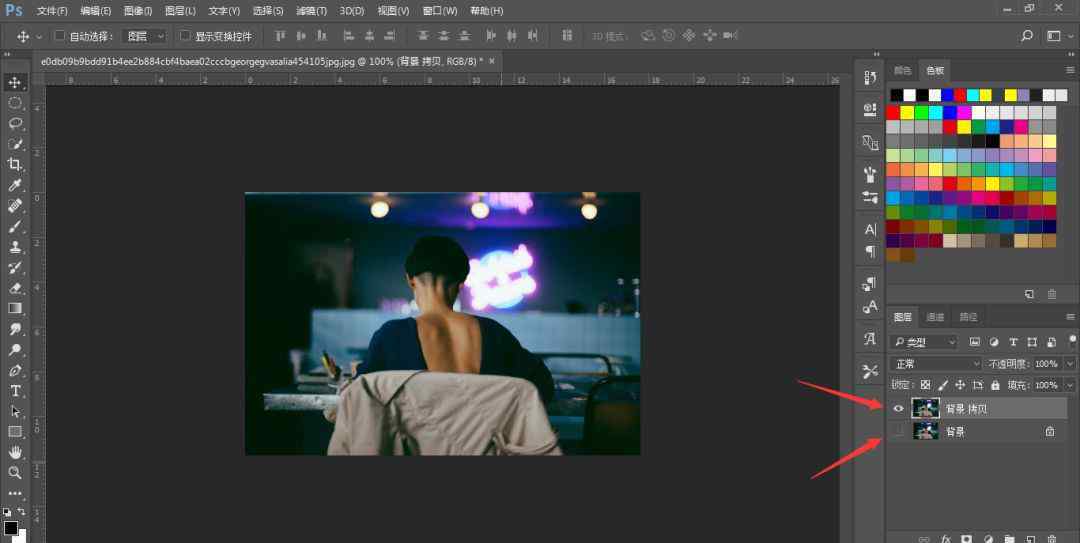Switch to the 颜色 panel tab
Screen dimensions: 1080x543
(x=902, y=71)
